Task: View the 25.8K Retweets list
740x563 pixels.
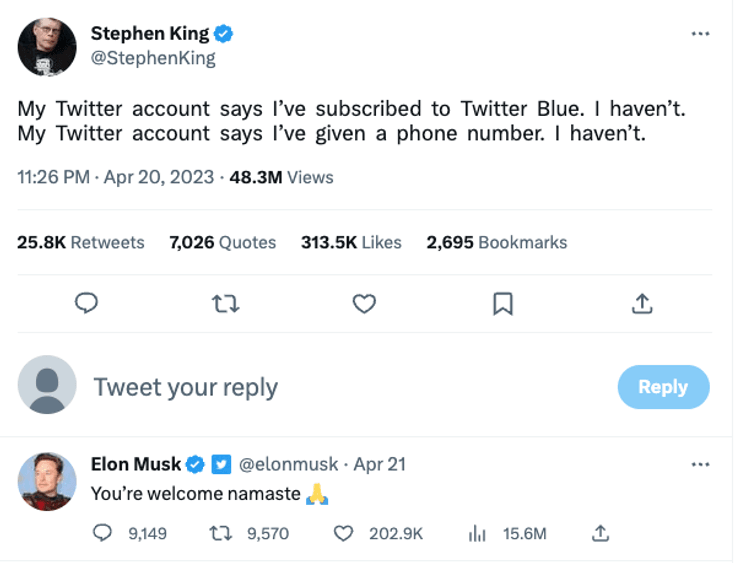Action: pyautogui.click(x=81, y=242)
